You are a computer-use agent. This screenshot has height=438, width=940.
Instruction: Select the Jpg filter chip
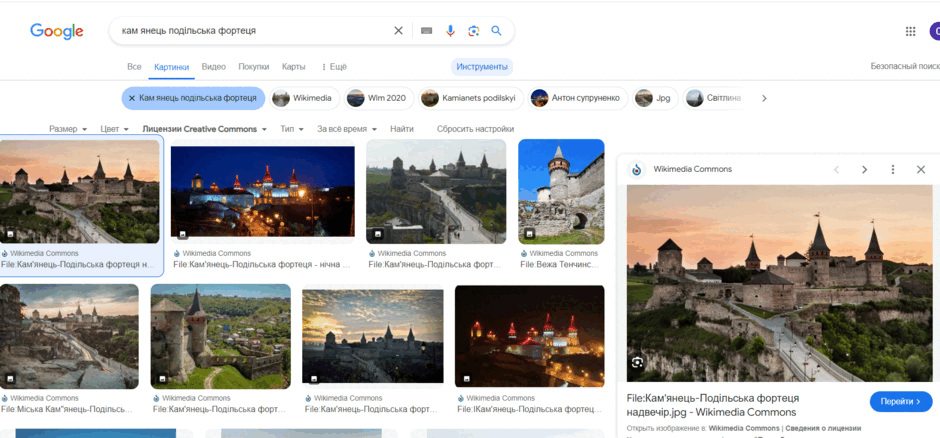655,98
